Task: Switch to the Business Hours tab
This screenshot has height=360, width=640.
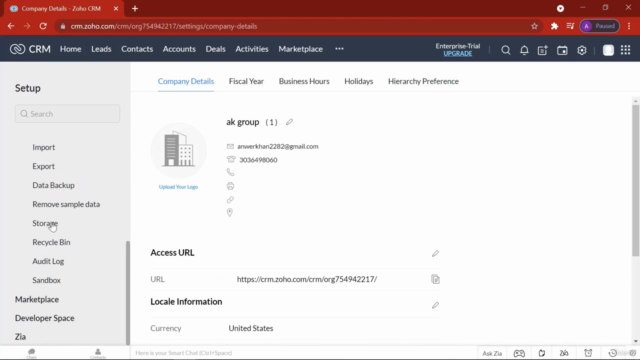Action: click(x=304, y=81)
